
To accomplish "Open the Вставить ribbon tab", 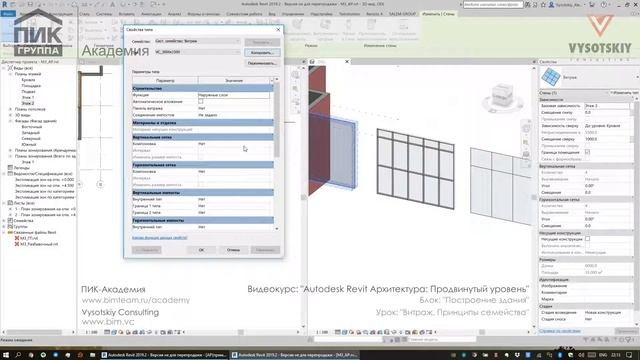I will point(126,14).
